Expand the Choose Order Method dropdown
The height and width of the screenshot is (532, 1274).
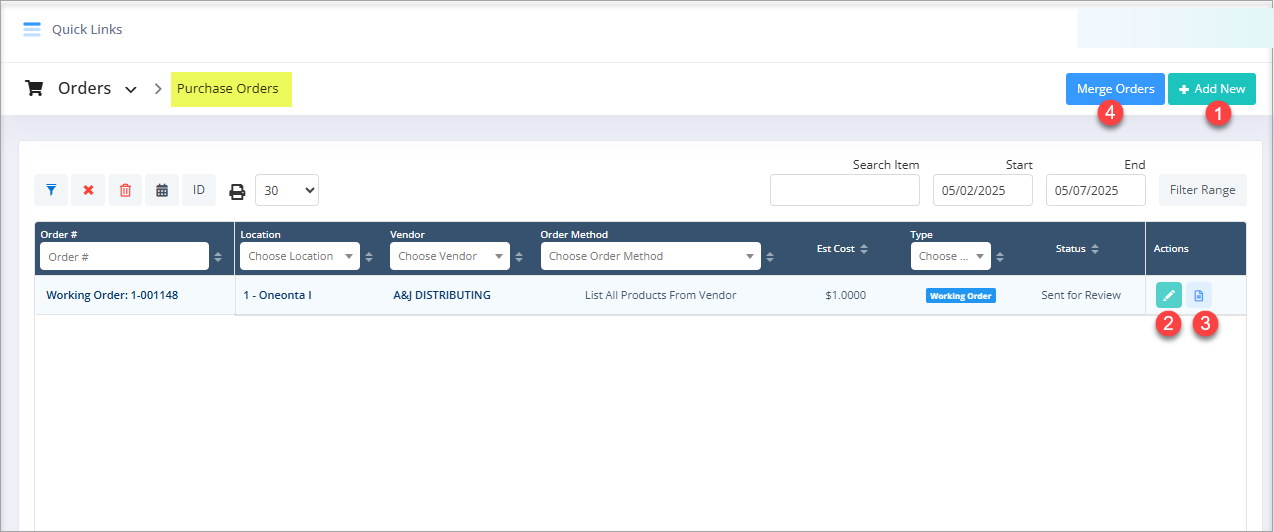click(650, 256)
